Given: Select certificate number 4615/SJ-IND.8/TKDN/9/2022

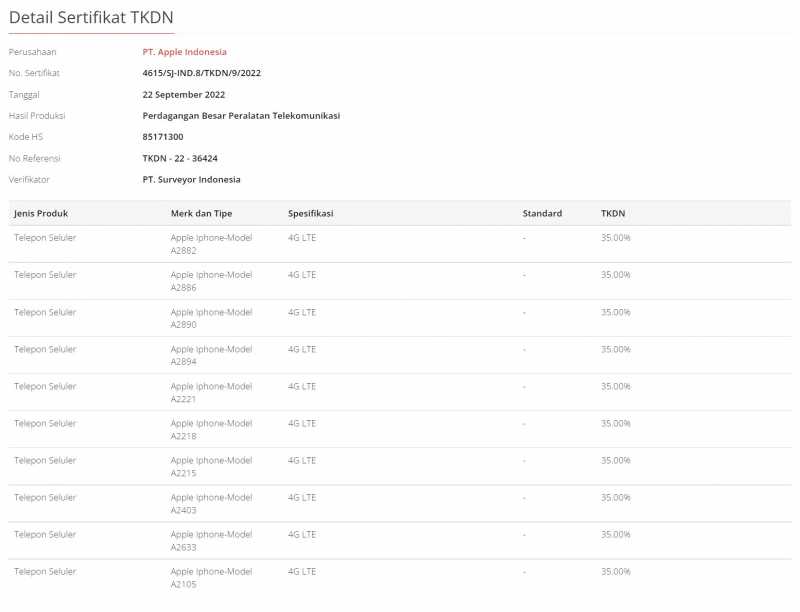Looking at the screenshot, I should point(202,73).
